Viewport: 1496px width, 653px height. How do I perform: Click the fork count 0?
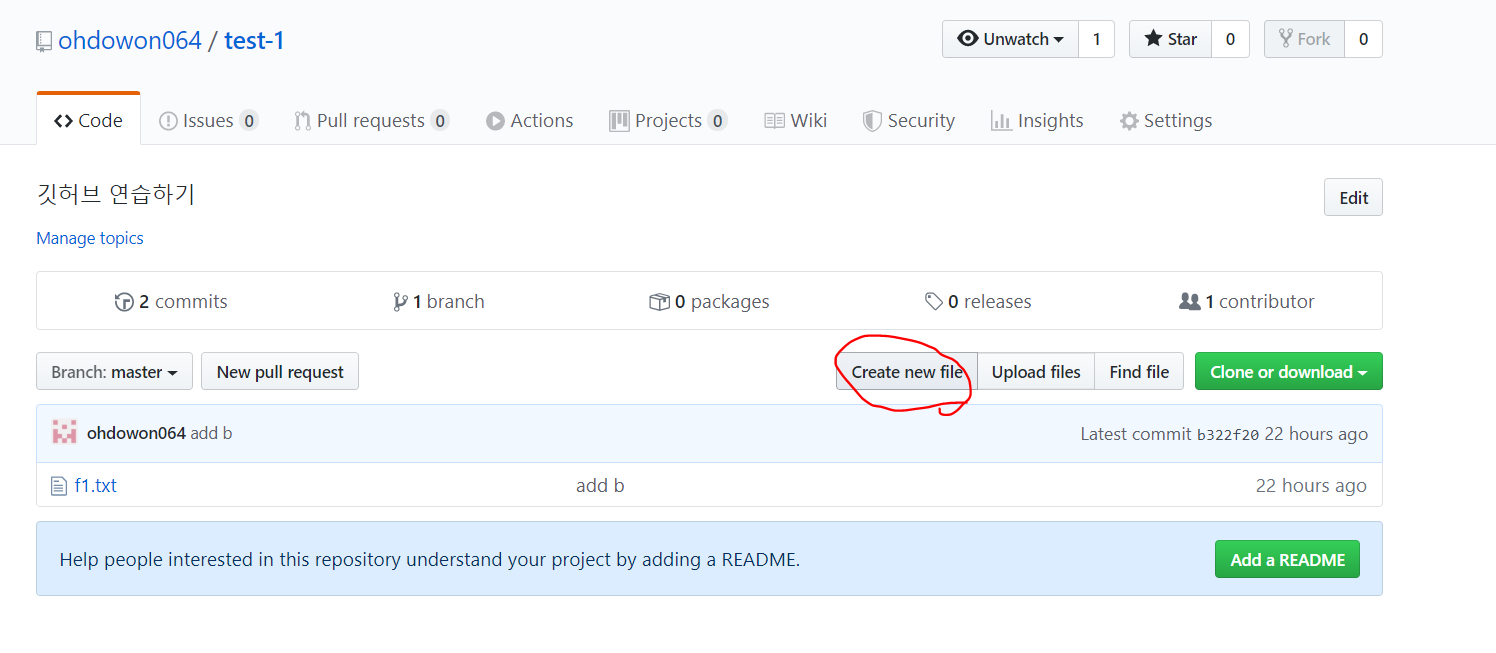click(x=1363, y=39)
